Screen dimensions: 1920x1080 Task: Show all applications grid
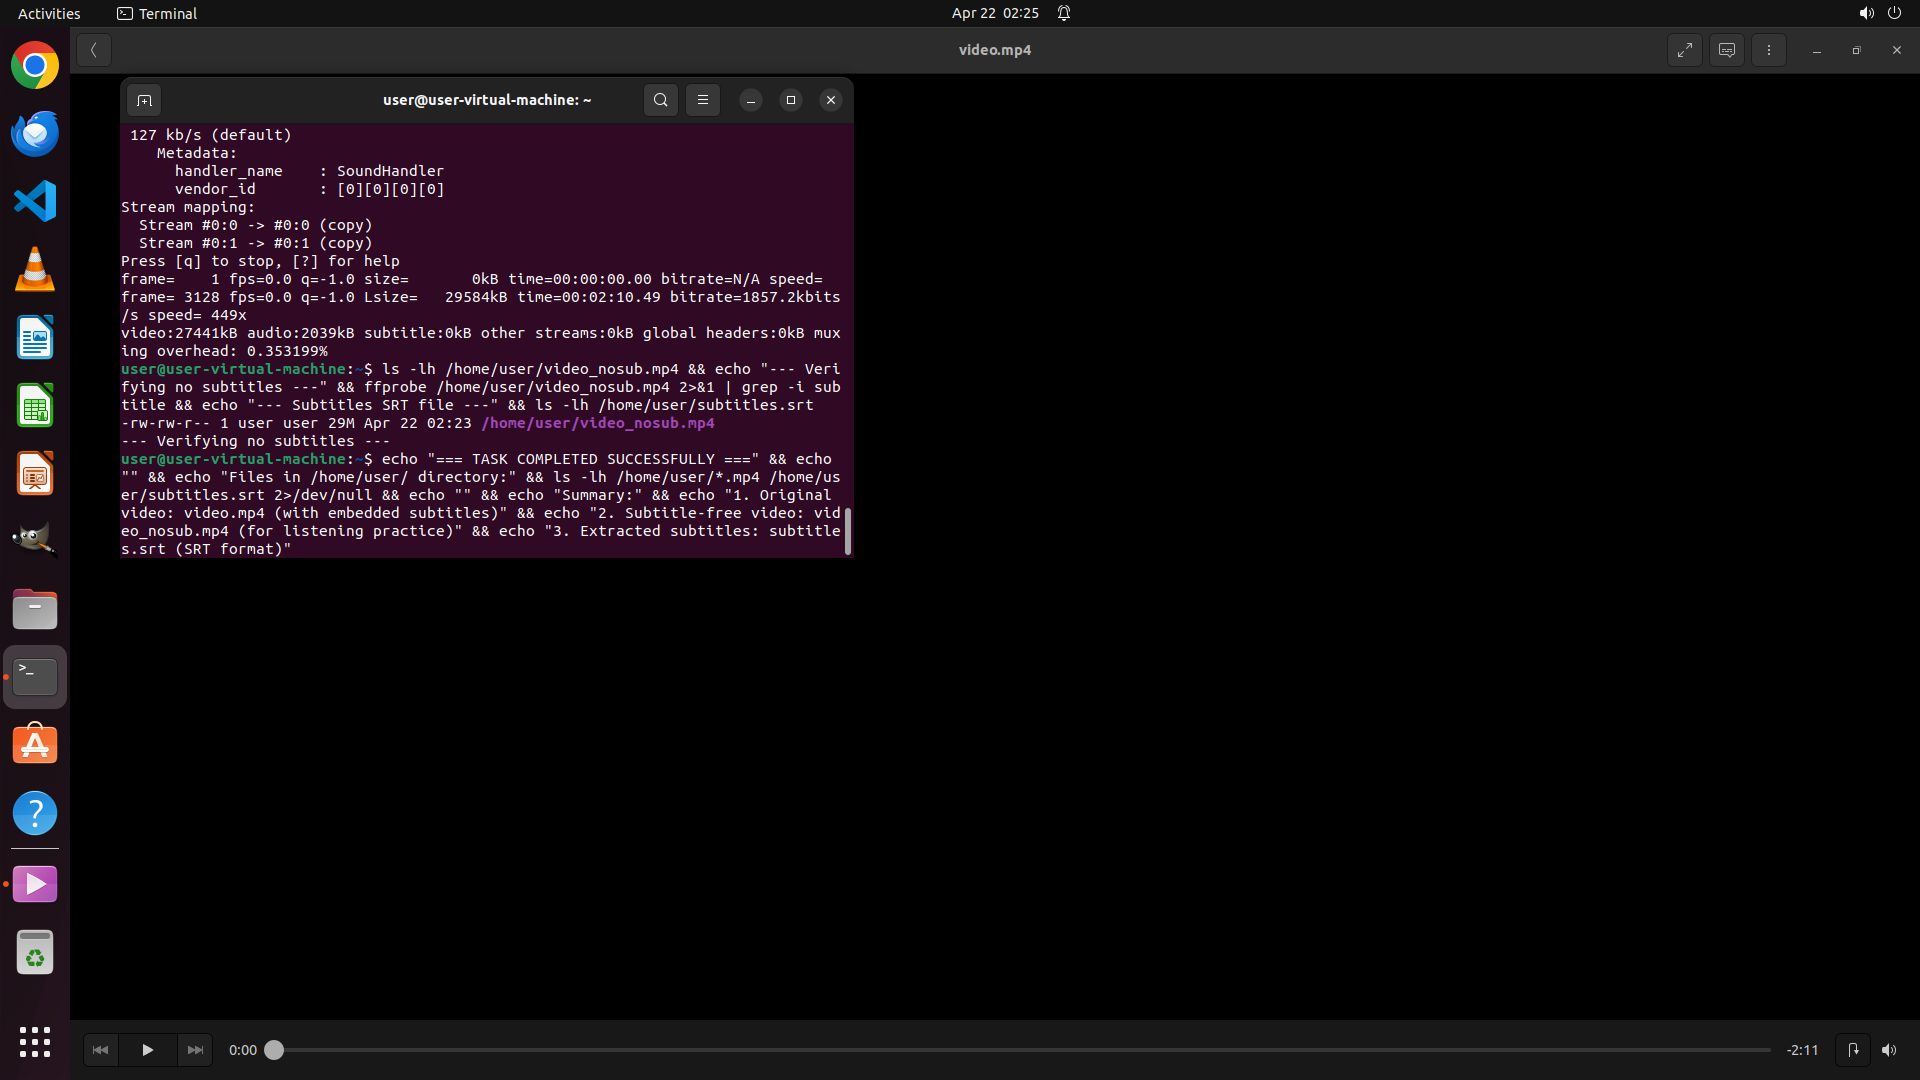pos(35,1041)
